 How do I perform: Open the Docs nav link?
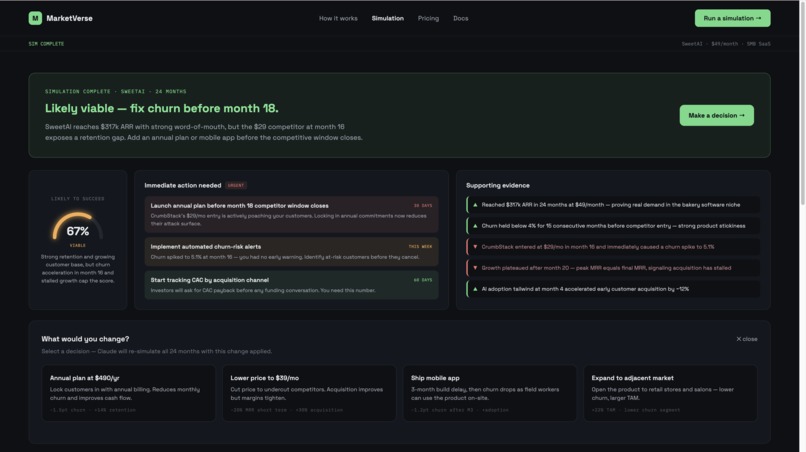[x=461, y=19]
